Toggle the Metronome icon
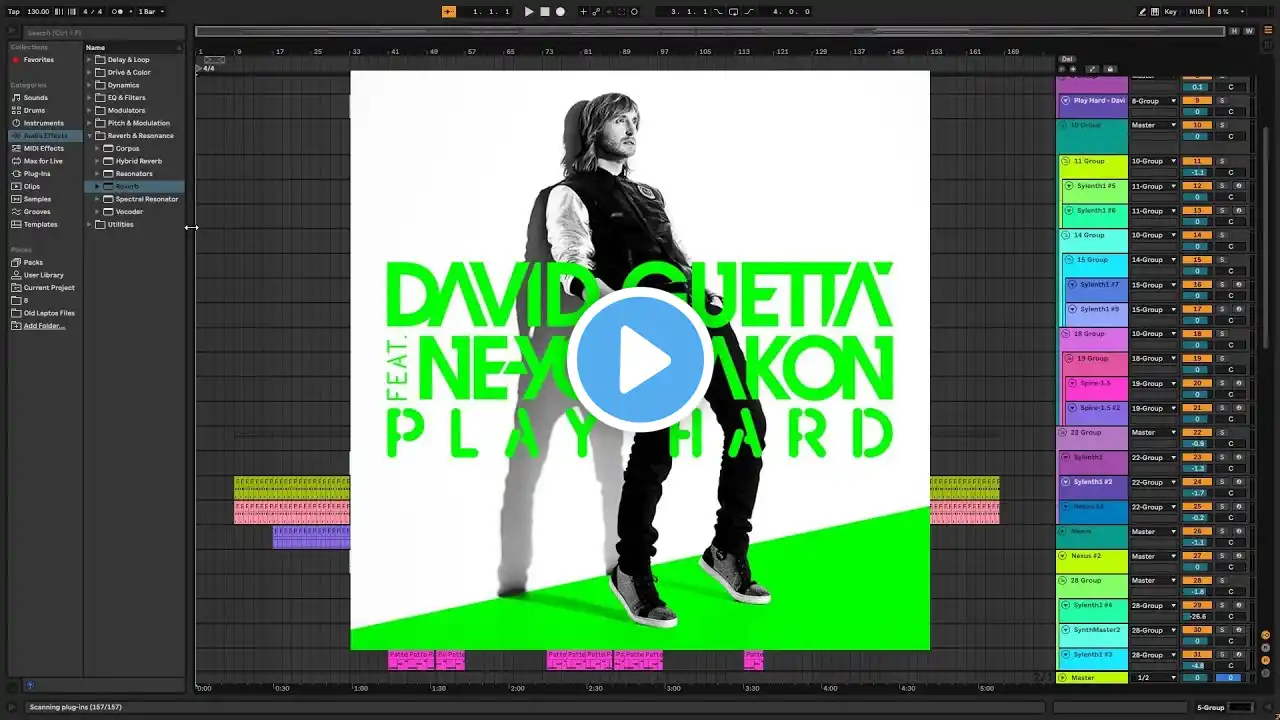 click(119, 12)
